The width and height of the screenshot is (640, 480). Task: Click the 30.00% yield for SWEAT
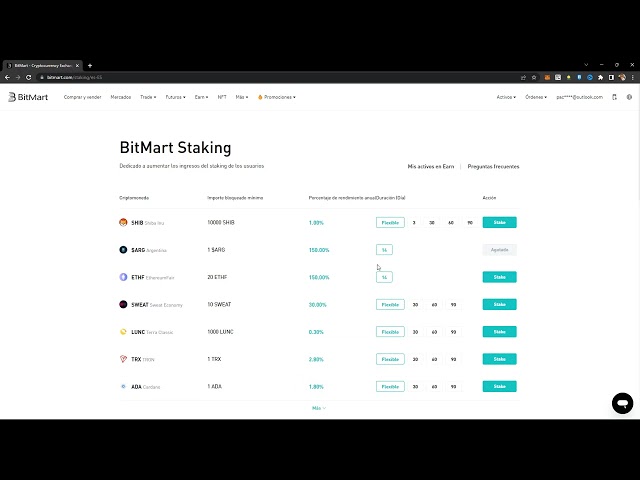pyautogui.click(x=318, y=304)
